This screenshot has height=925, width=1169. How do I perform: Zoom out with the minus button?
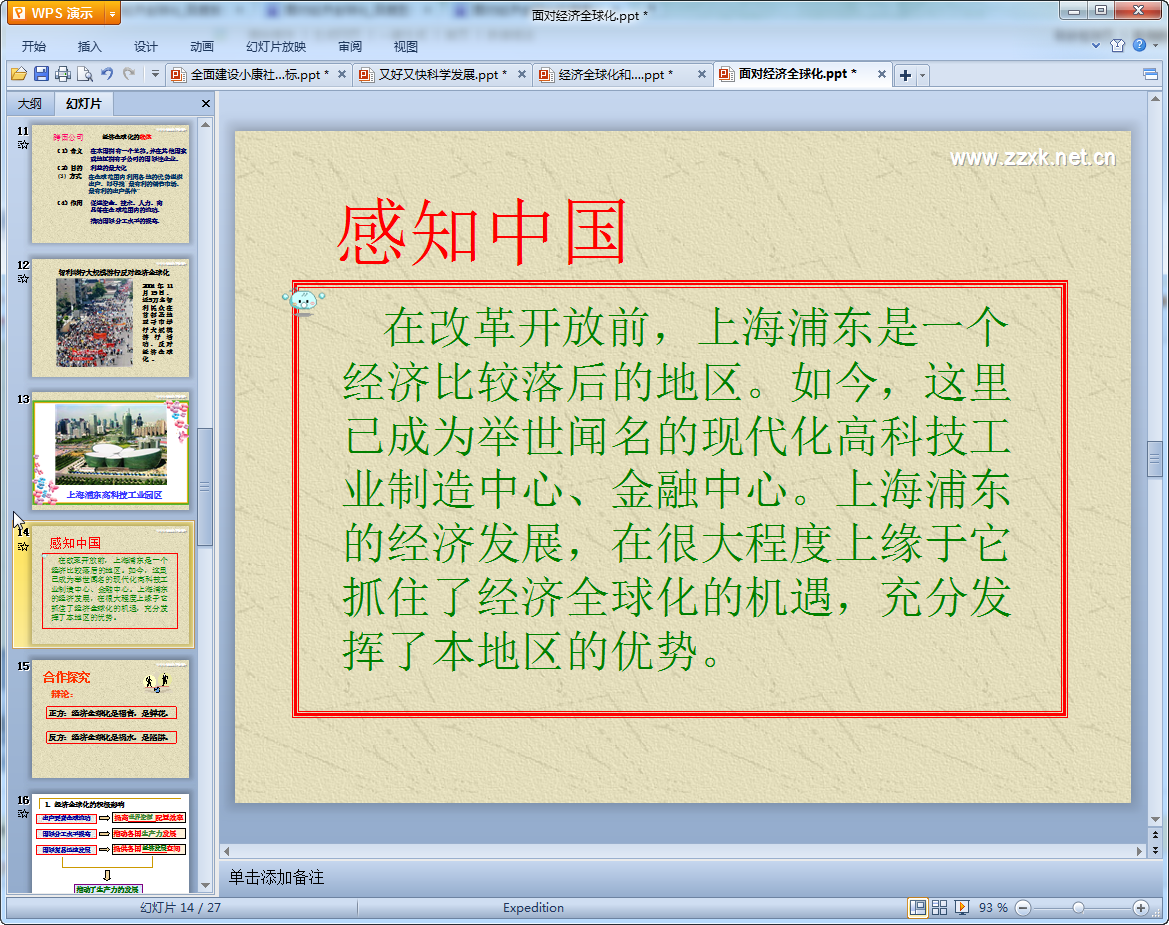pos(1023,908)
